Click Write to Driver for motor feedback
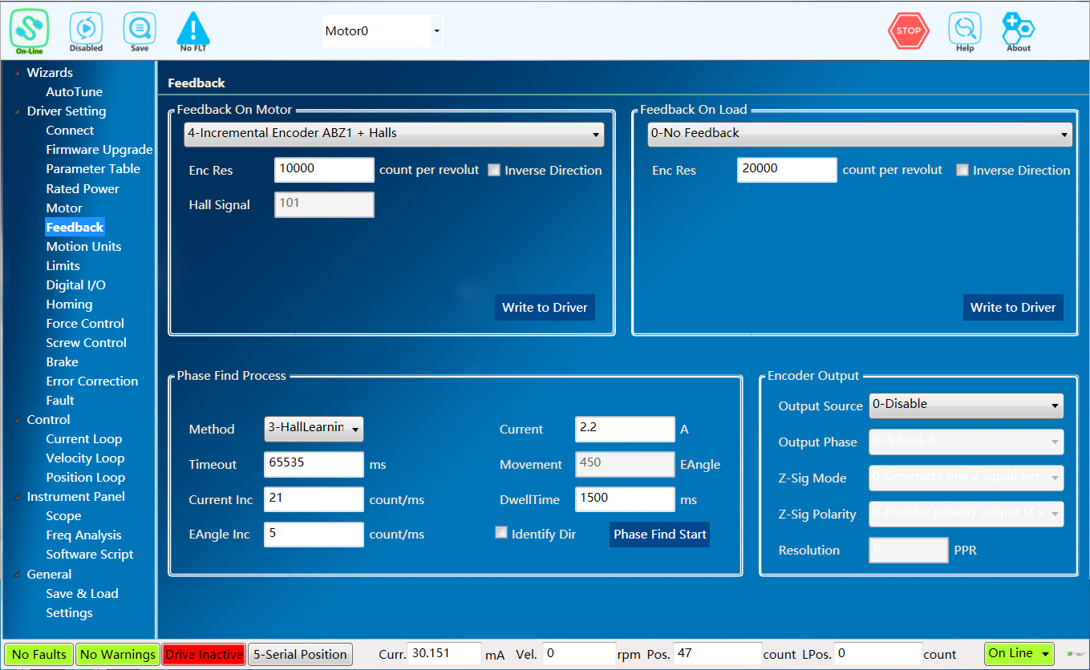Image resolution: width=1090 pixels, height=670 pixels. [x=544, y=307]
